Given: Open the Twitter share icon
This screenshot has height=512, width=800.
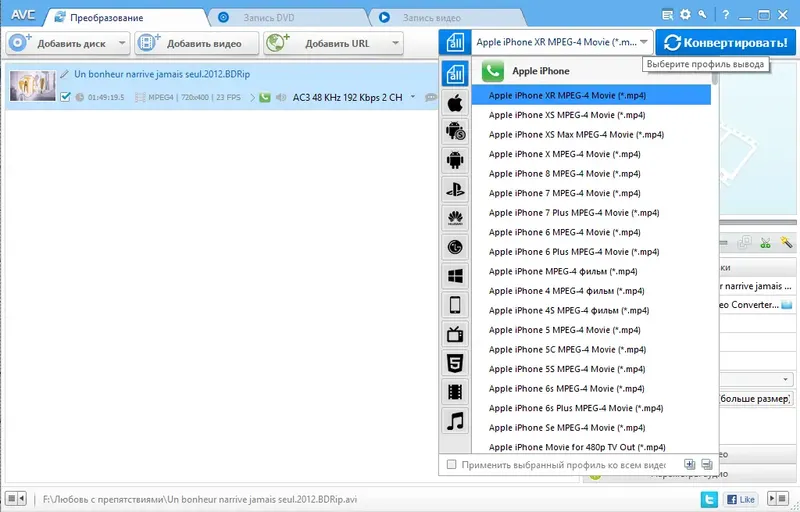Looking at the screenshot, I should [x=709, y=499].
